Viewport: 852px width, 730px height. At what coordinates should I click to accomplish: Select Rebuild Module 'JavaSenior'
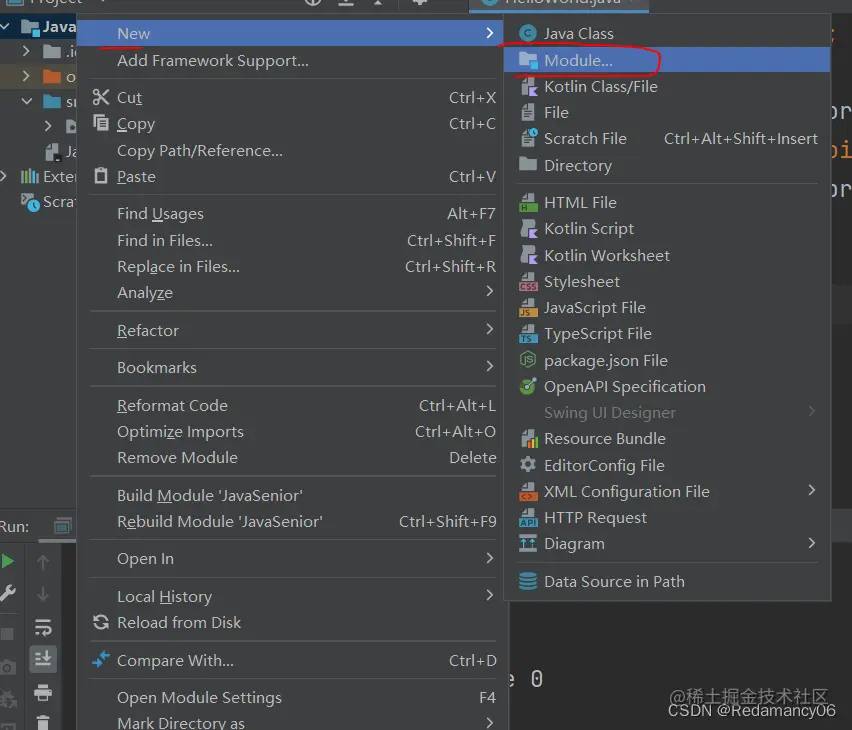220,522
